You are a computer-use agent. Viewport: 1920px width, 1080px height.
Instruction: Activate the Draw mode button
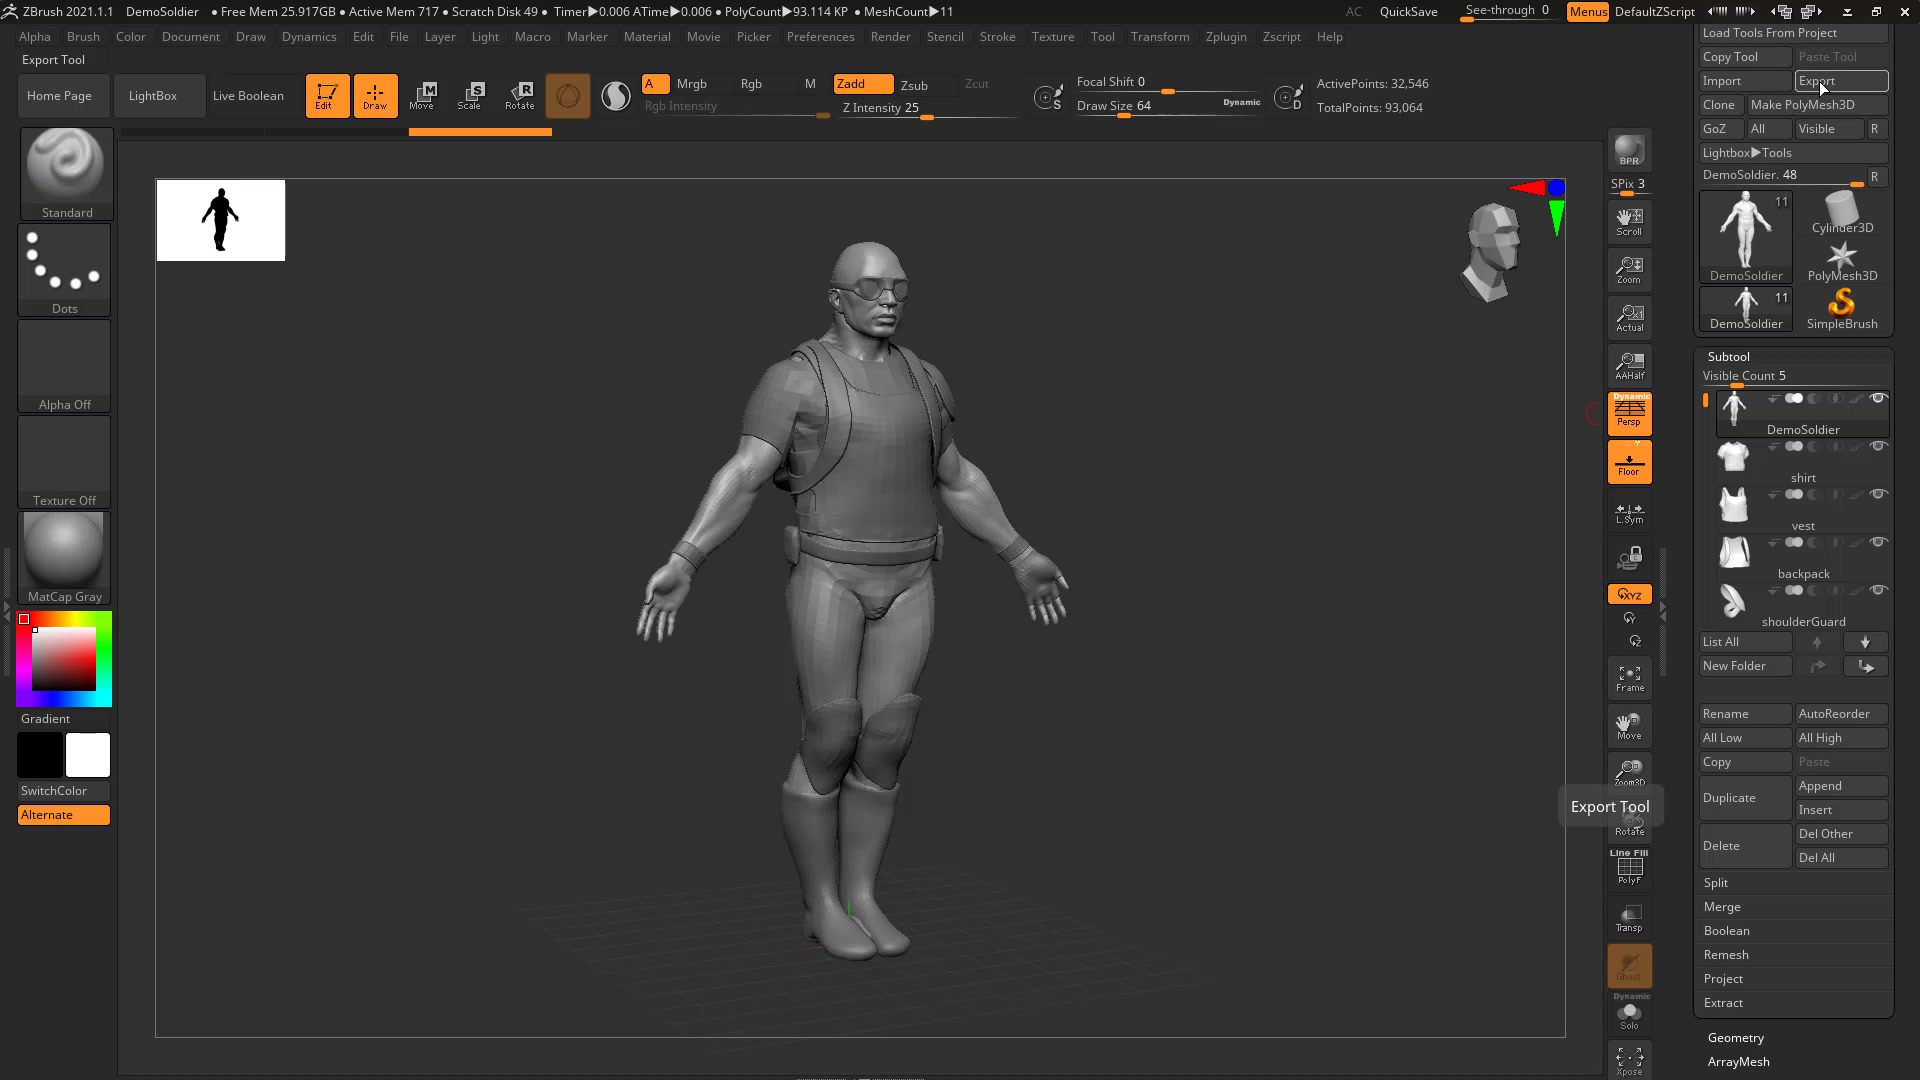click(x=375, y=96)
